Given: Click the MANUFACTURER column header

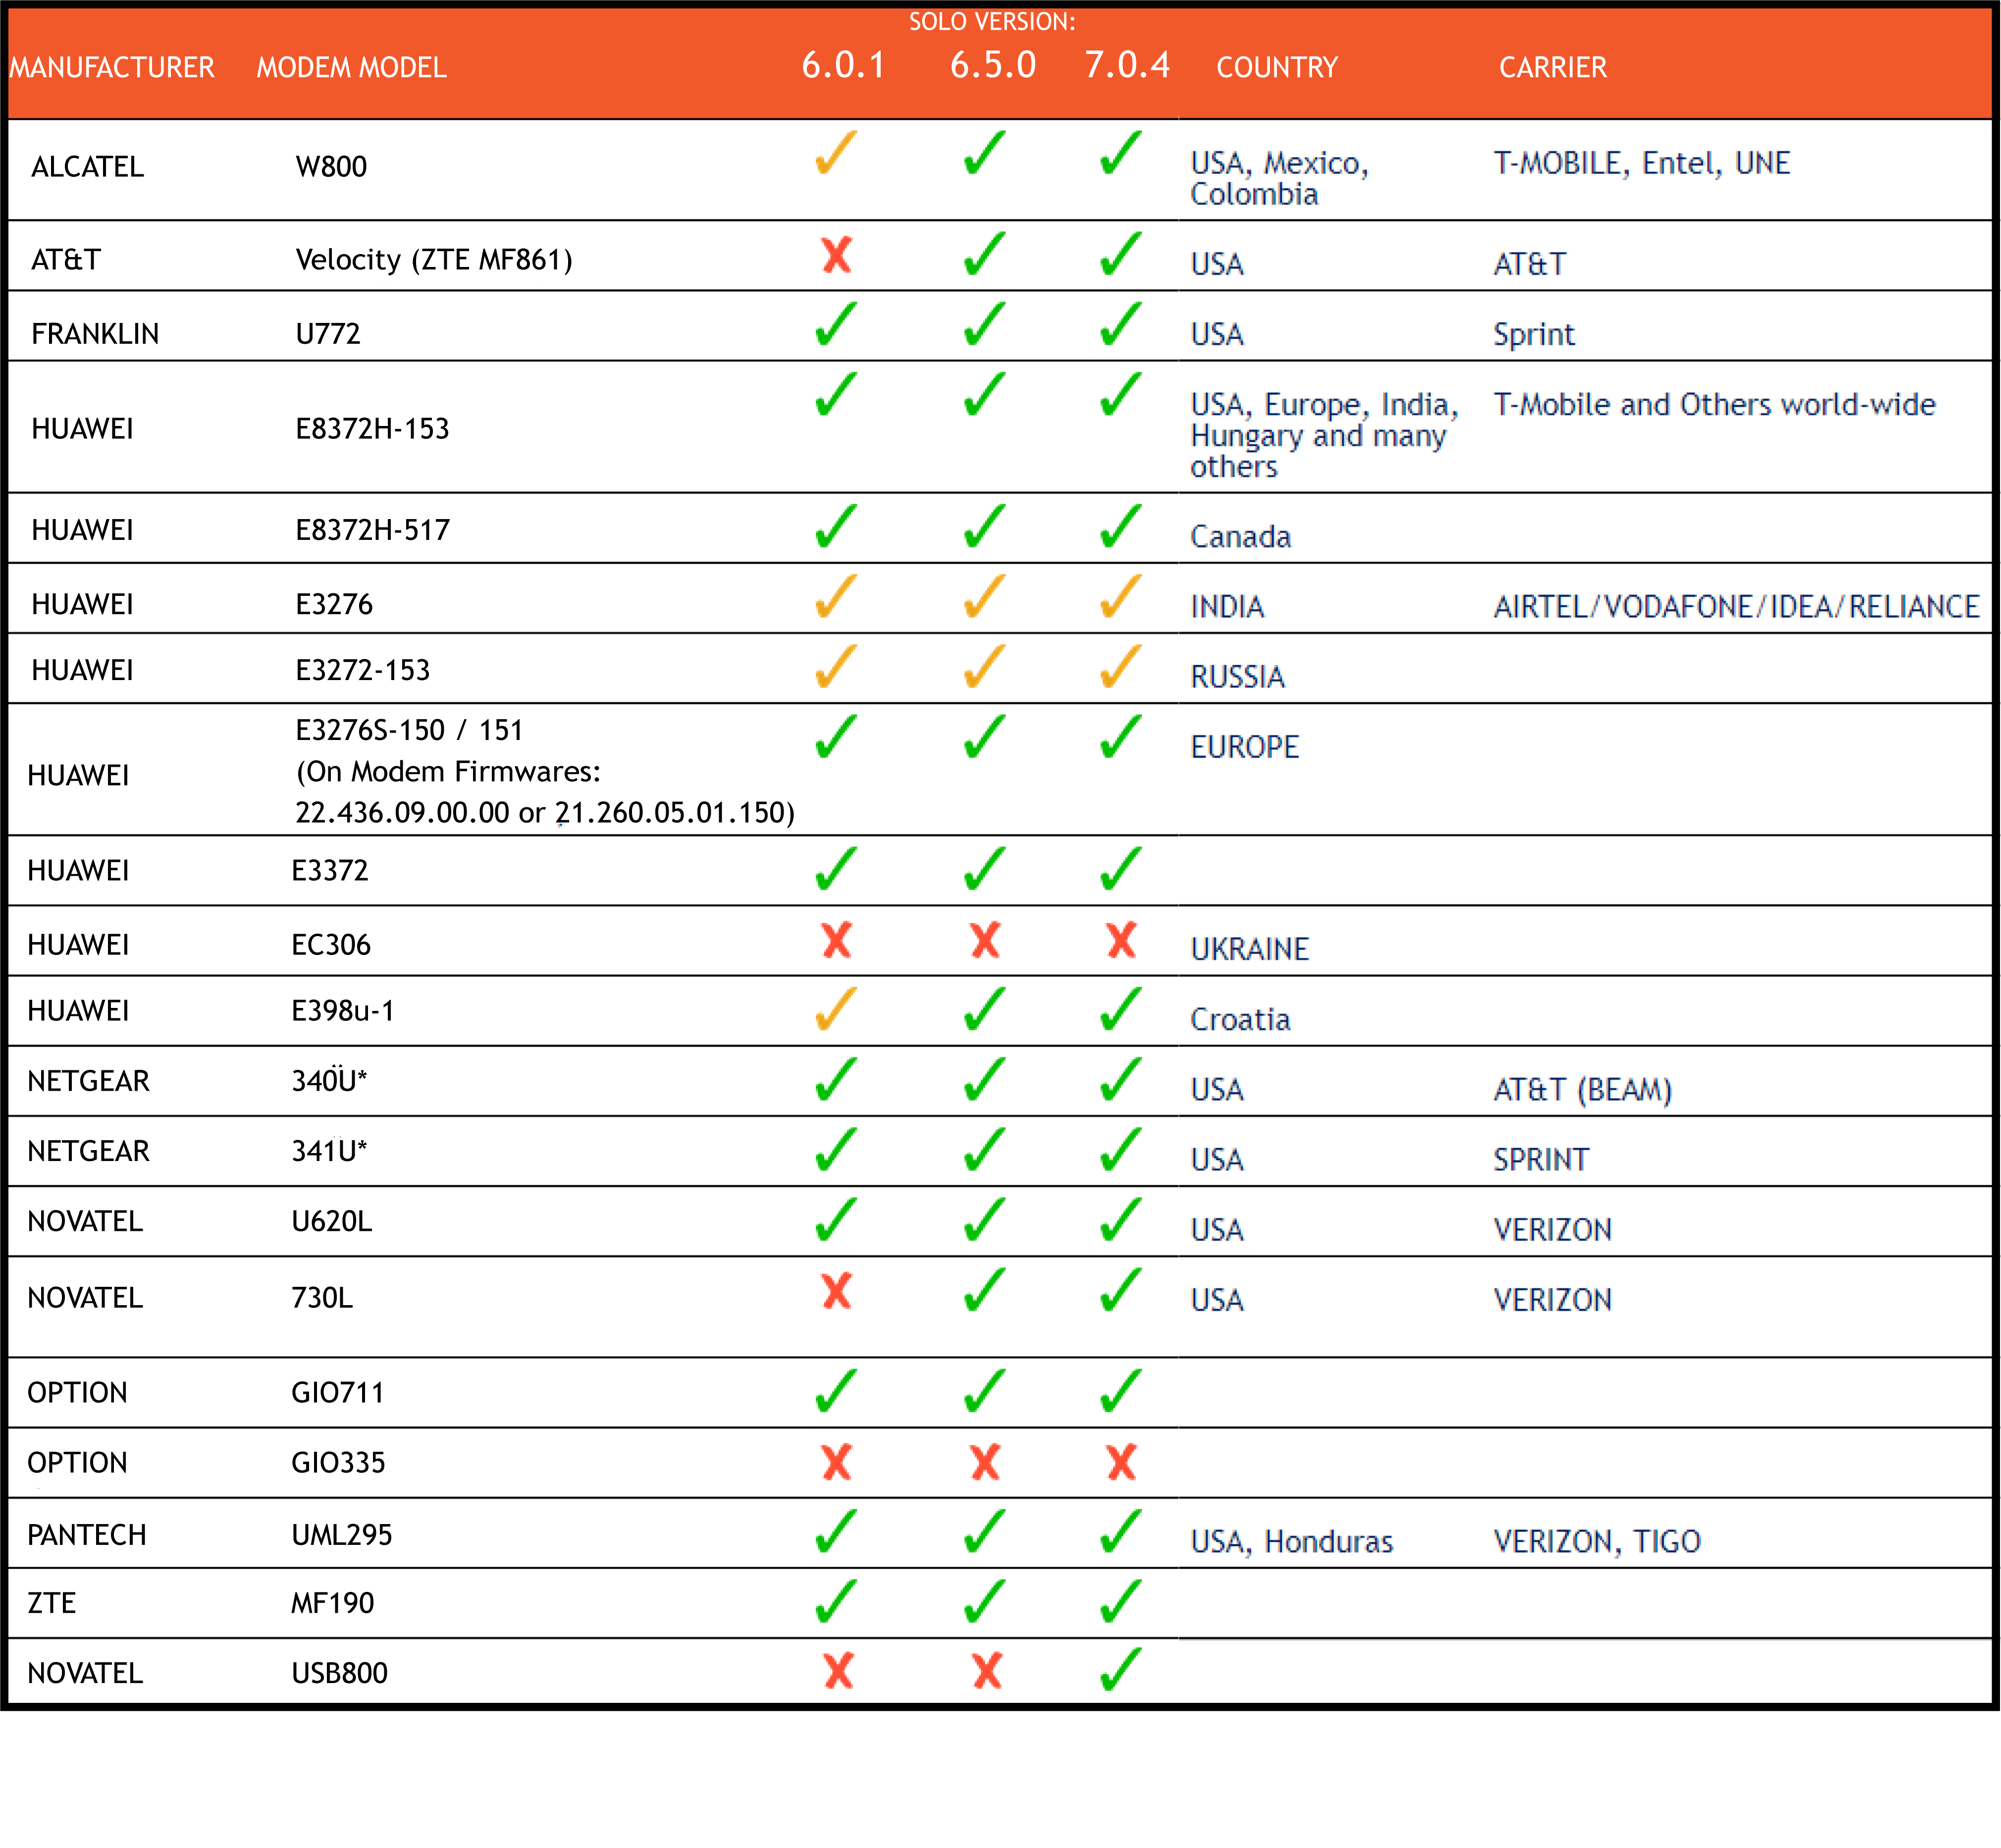Looking at the screenshot, I should 112,68.
